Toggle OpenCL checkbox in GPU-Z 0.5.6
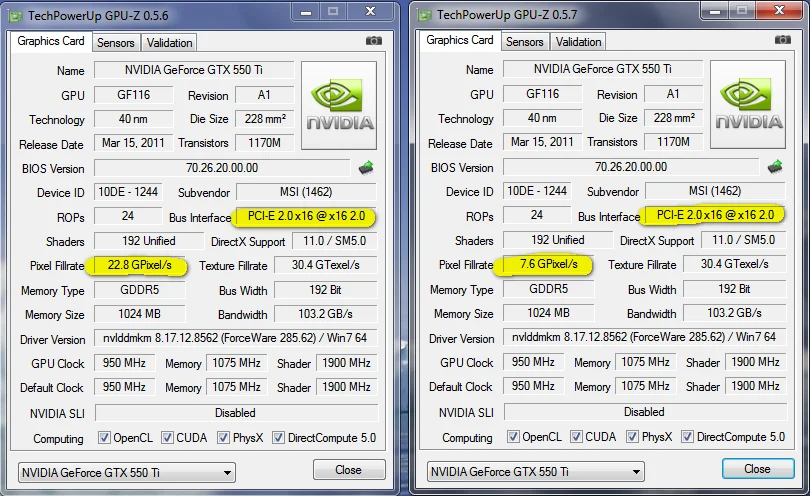The width and height of the screenshot is (810, 496). point(104,438)
